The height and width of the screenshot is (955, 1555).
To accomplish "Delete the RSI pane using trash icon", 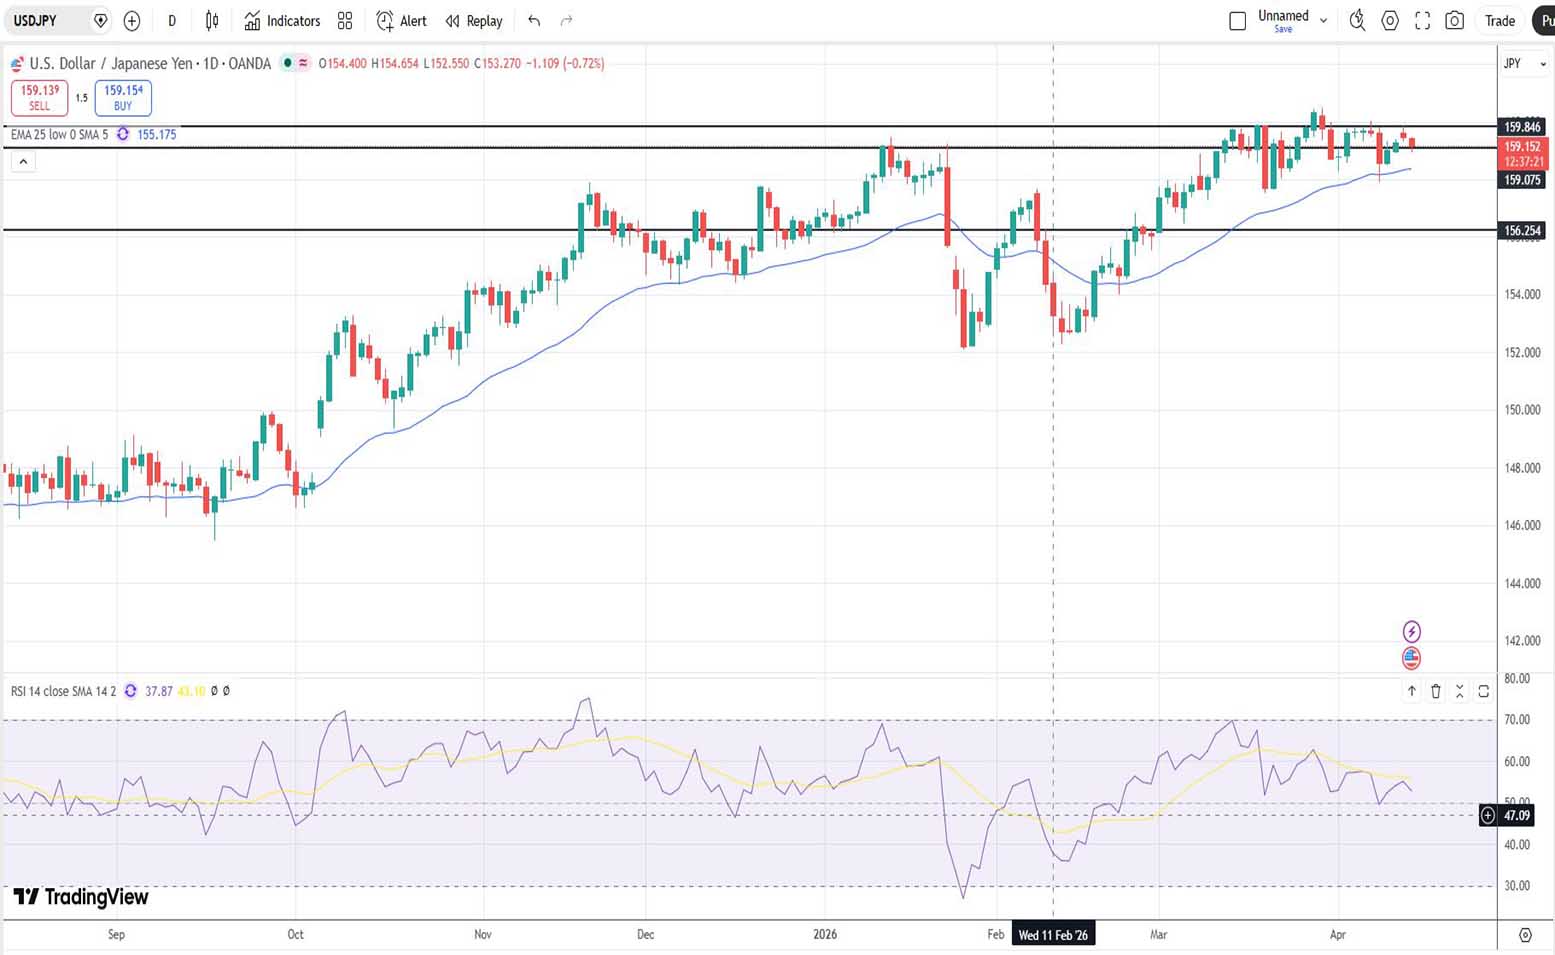I will [1436, 691].
